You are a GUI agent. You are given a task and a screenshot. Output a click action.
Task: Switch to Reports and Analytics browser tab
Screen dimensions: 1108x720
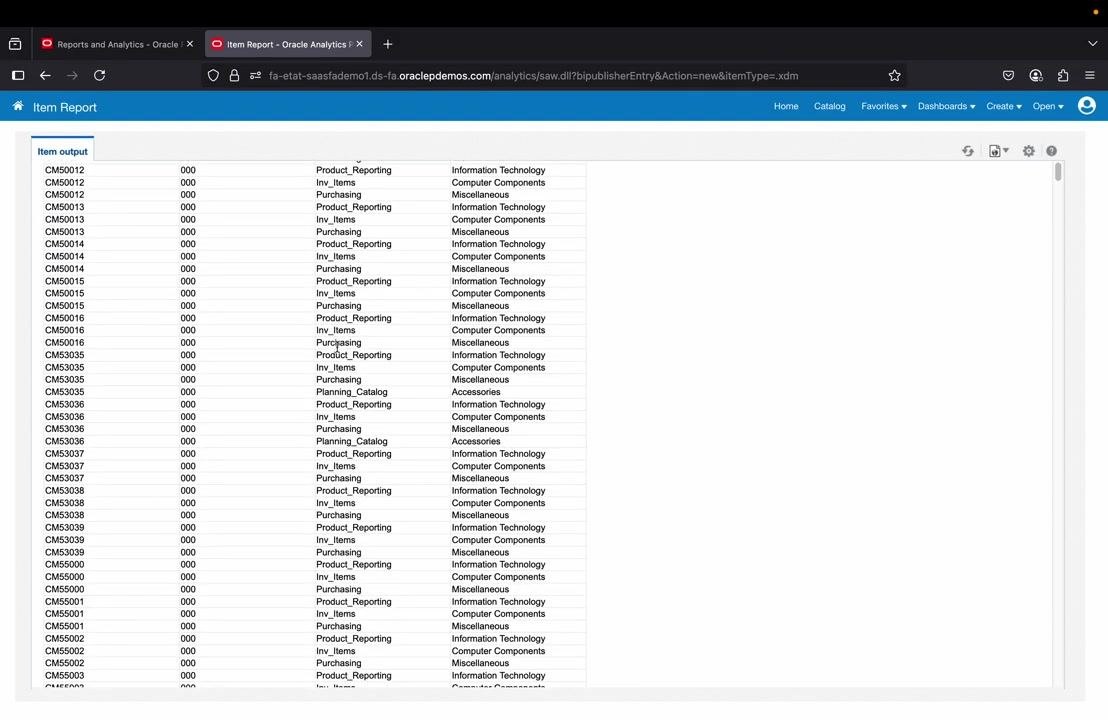[x=117, y=44]
